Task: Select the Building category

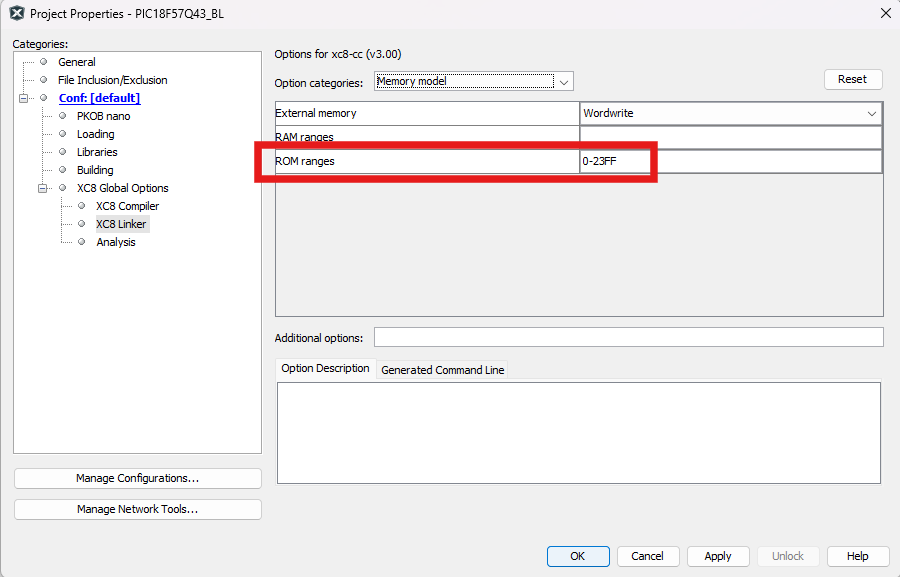Action: tap(95, 170)
